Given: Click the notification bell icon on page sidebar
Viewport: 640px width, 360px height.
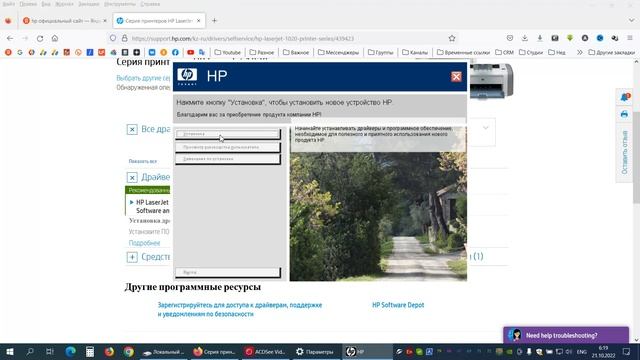Looking at the screenshot, I should coord(624,97).
